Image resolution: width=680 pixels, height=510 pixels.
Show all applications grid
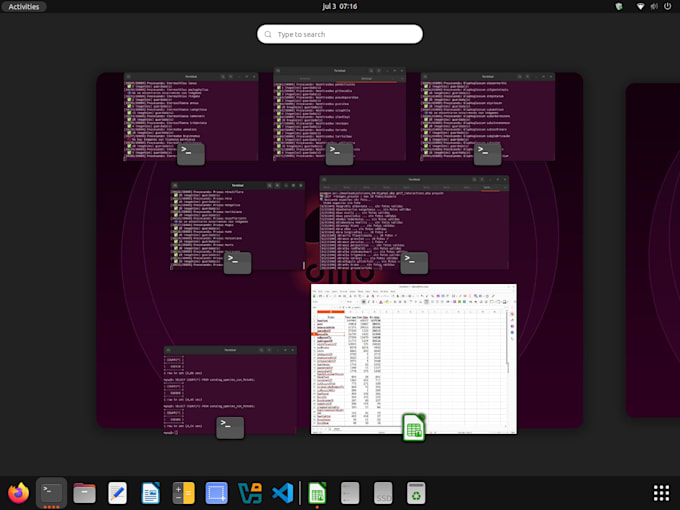661,493
